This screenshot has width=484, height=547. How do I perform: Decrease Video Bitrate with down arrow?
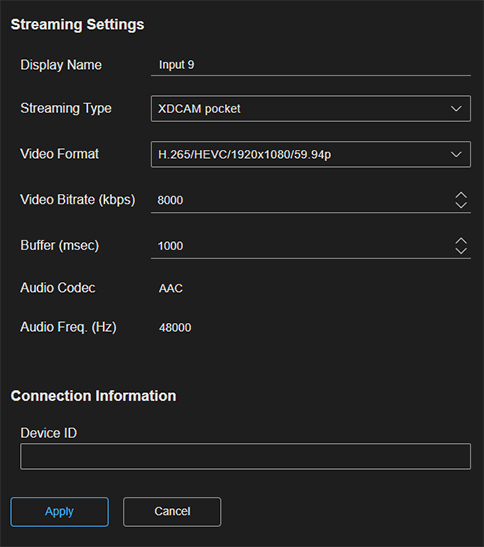(x=461, y=205)
